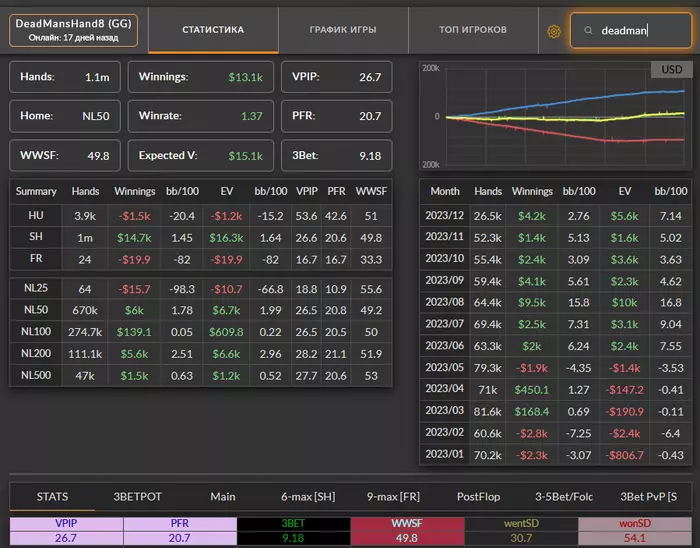700x548 pixels.
Task: Click the Home NL50 stat box
Action: 65,116
